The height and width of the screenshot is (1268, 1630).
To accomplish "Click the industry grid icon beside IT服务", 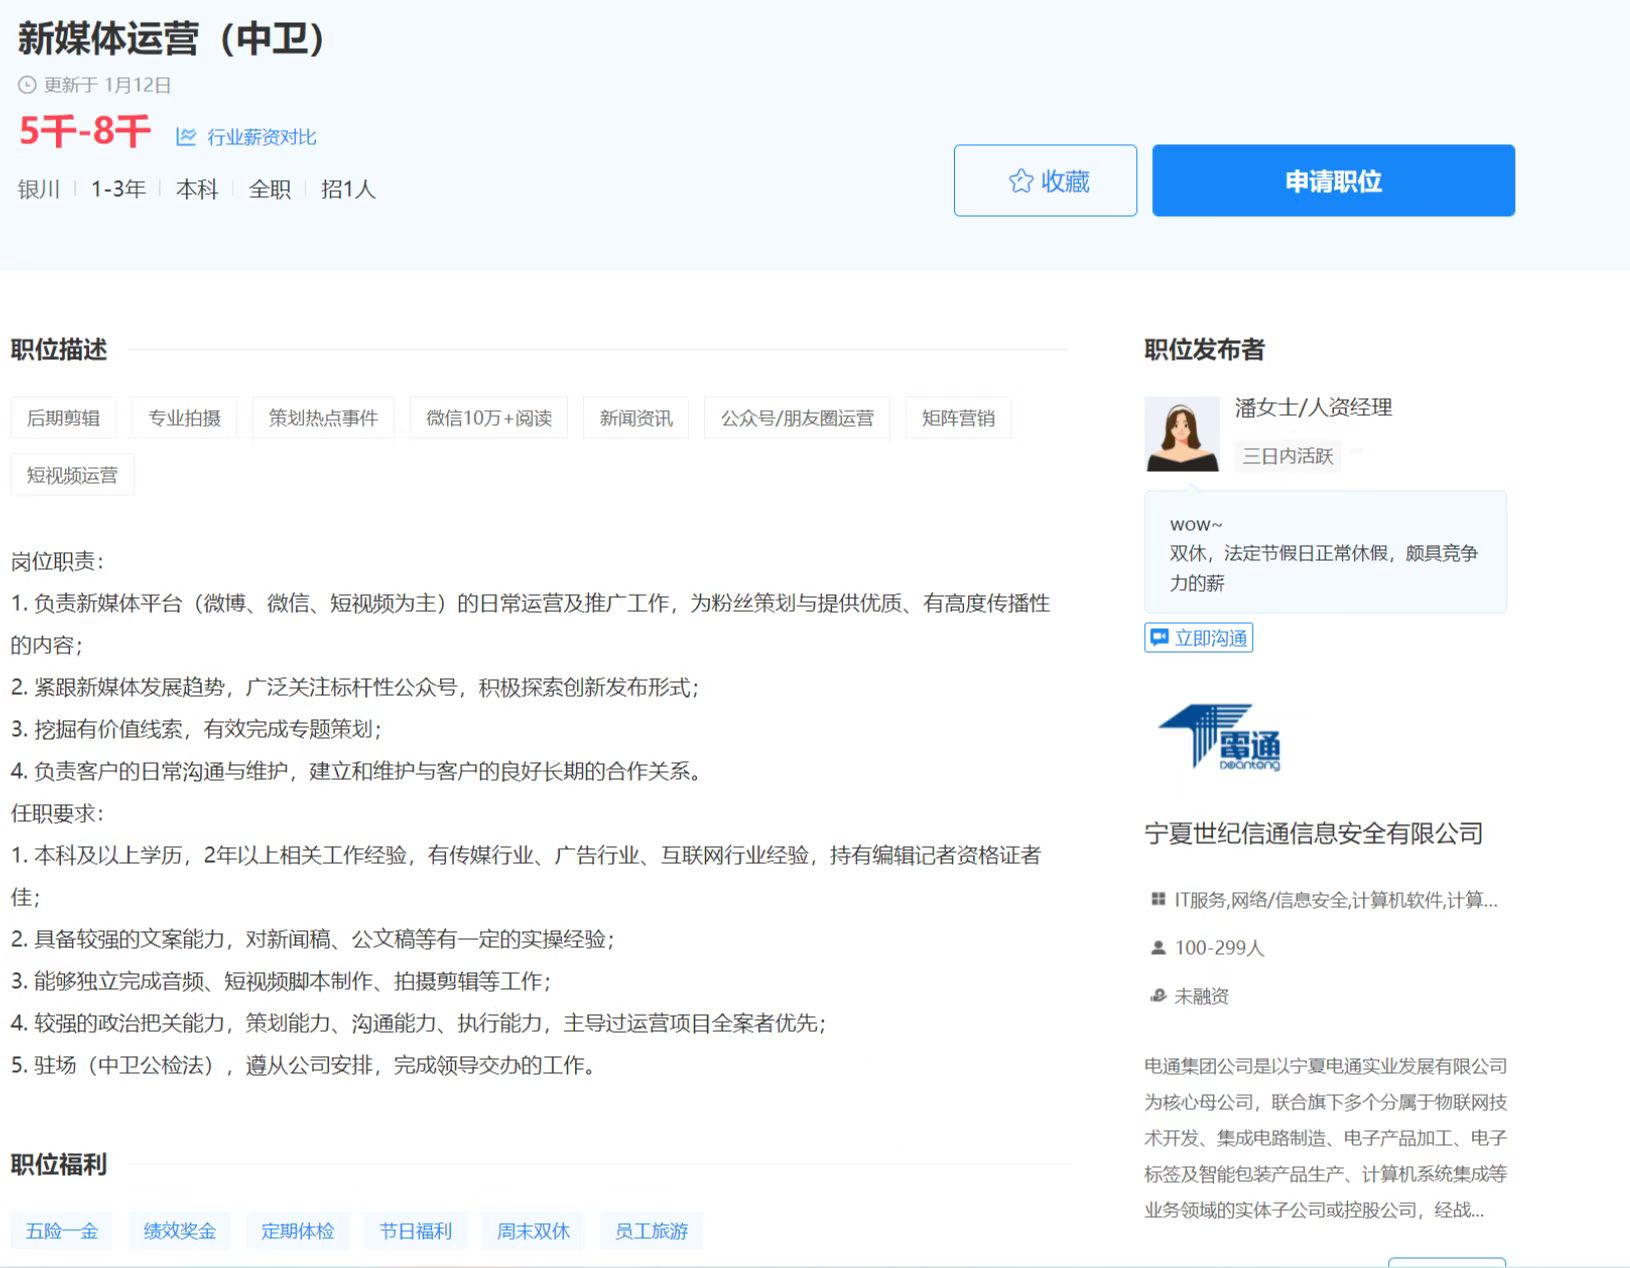I will 1158,900.
